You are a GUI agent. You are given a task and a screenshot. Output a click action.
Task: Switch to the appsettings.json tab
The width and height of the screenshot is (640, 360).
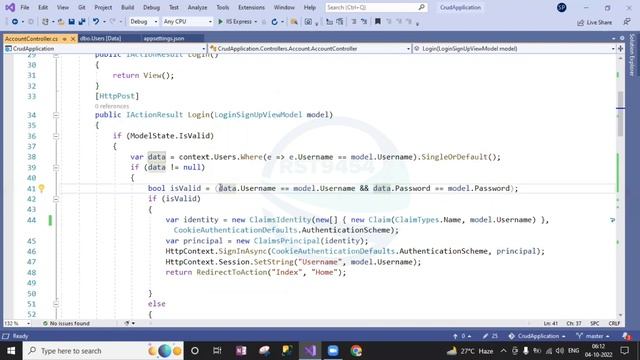(164, 38)
